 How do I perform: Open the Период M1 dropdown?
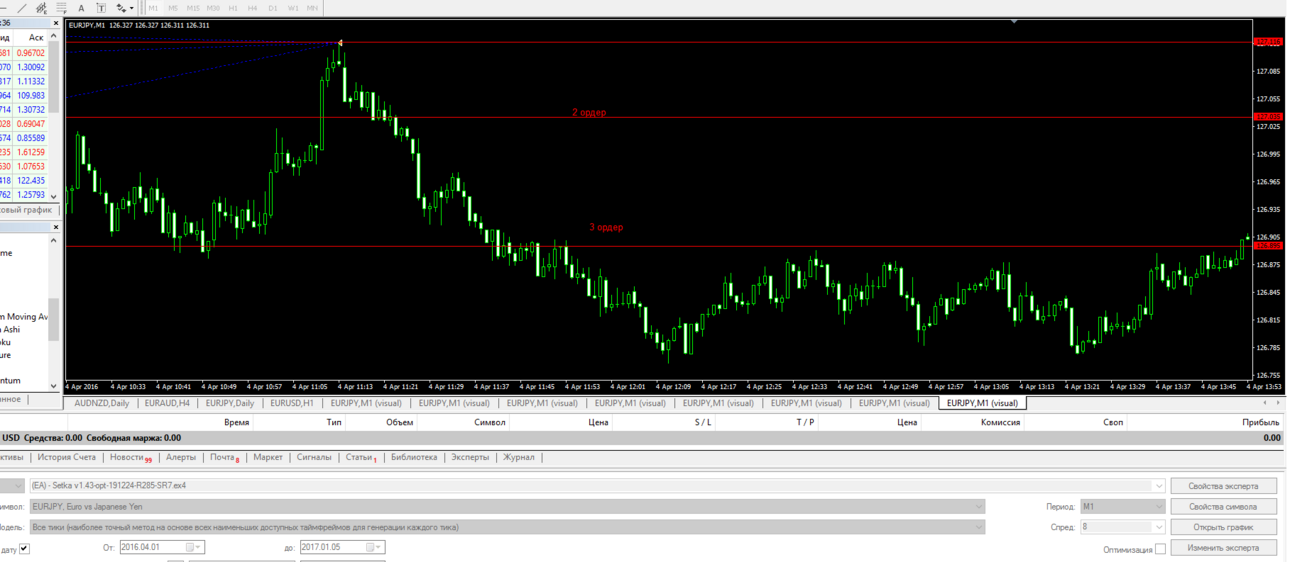click(x=1159, y=507)
